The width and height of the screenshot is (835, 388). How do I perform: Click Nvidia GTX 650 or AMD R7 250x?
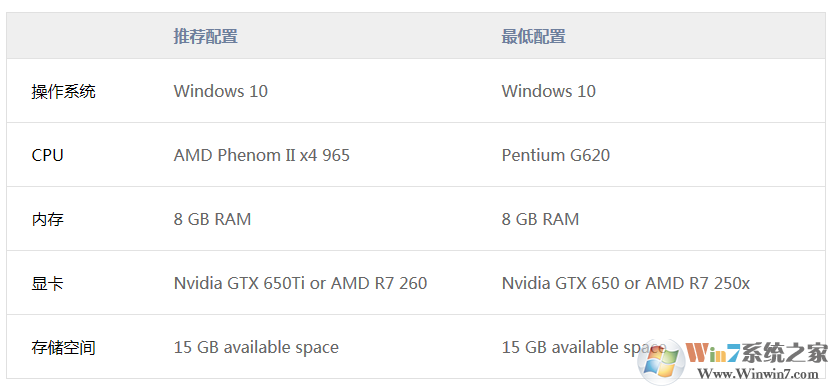pyautogui.click(x=626, y=283)
